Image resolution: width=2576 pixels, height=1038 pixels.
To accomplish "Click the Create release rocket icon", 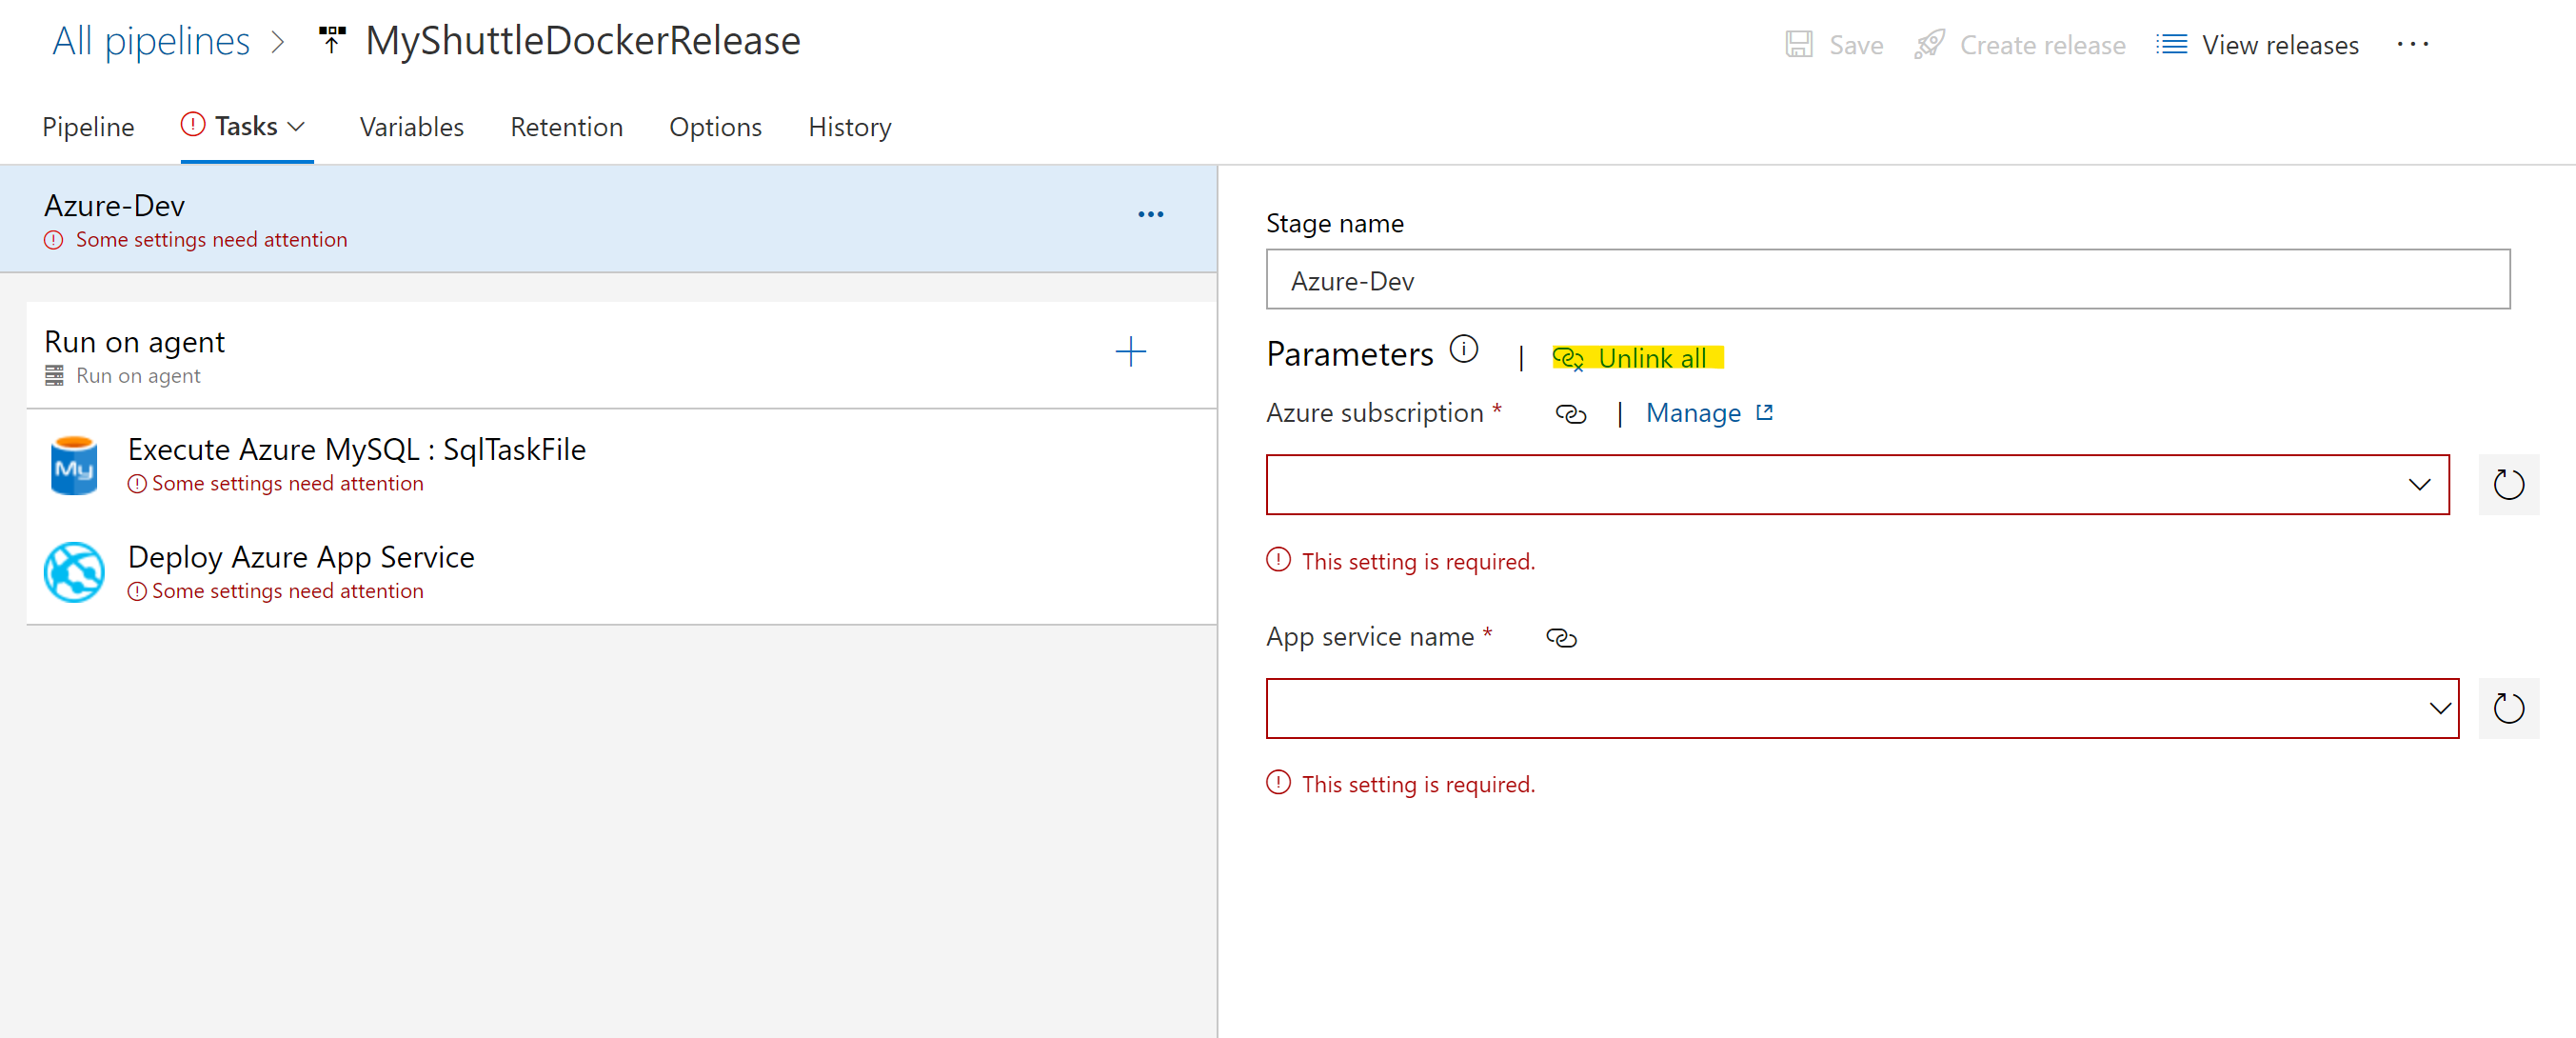I will click(1929, 45).
